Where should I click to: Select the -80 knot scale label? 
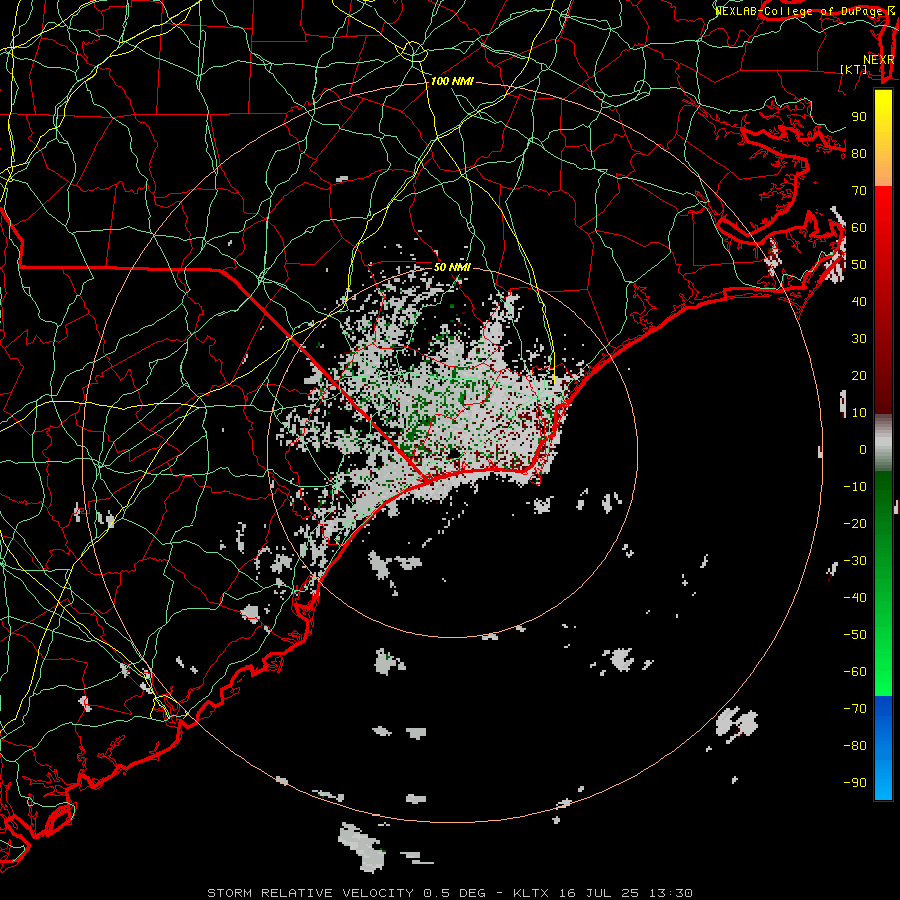(x=855, y=746)
